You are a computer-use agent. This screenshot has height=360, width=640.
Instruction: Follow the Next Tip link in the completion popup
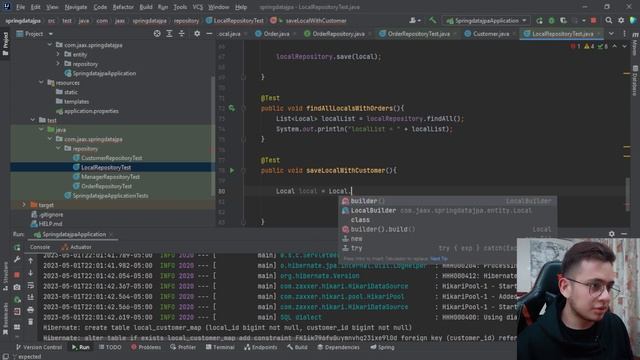click(439, 258)
